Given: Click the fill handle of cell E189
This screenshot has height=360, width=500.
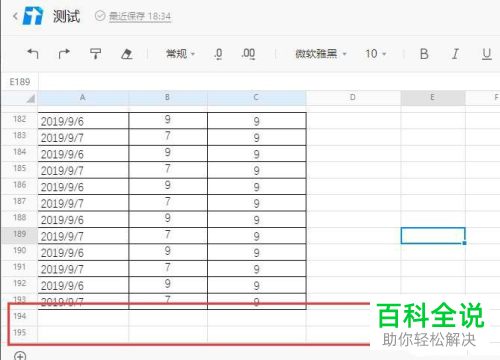Looking at the screenshot, I should click(464, 243).
